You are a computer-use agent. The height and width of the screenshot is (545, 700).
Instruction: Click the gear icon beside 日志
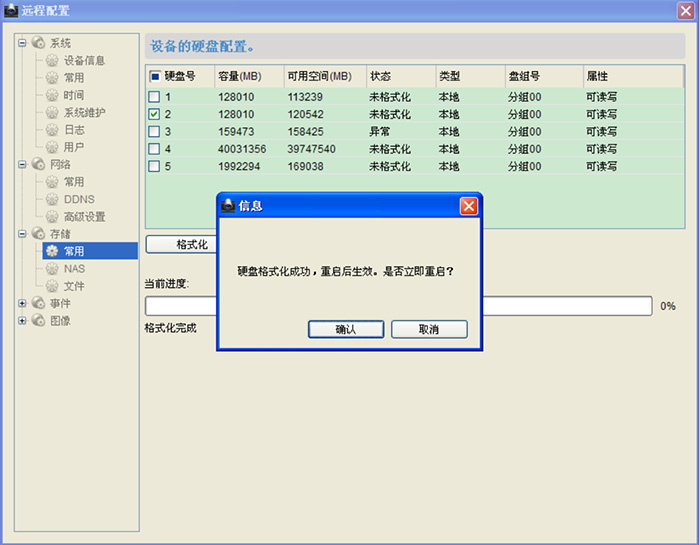coord(53,130)
